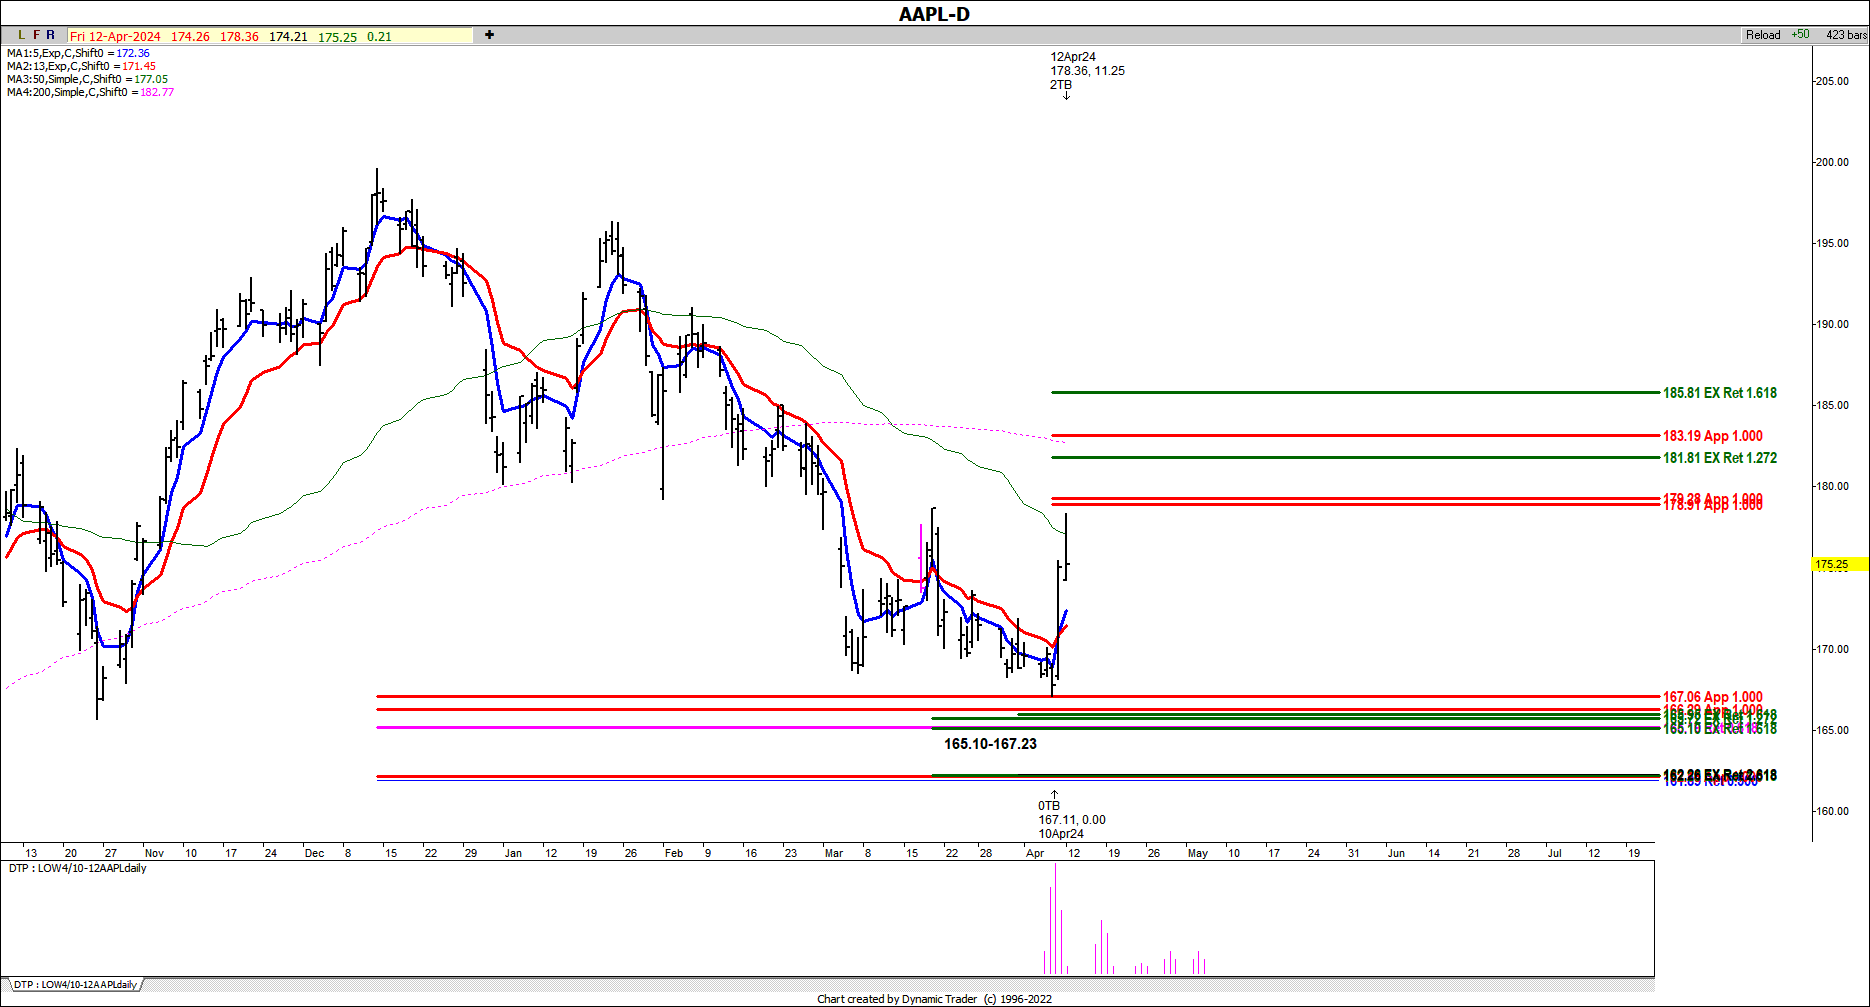The image size is (1870, 1007).
Task: Click the open price 174.26 readout
Action: (190, 36)
